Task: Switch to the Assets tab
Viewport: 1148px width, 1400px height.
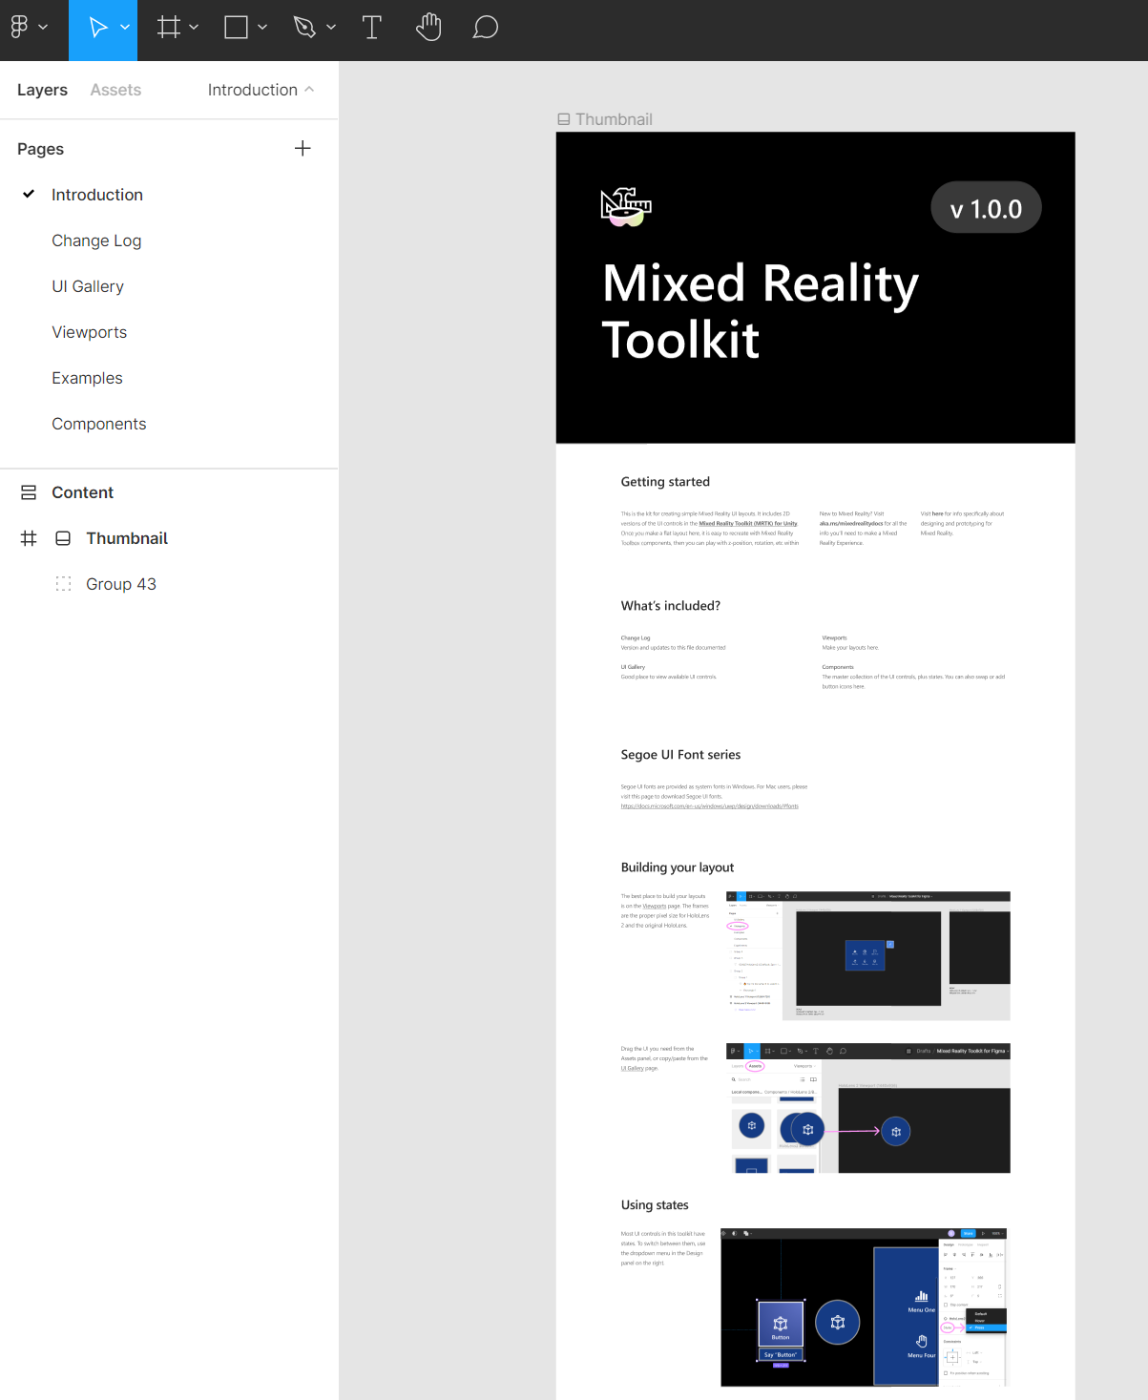Action: point(116,90)
